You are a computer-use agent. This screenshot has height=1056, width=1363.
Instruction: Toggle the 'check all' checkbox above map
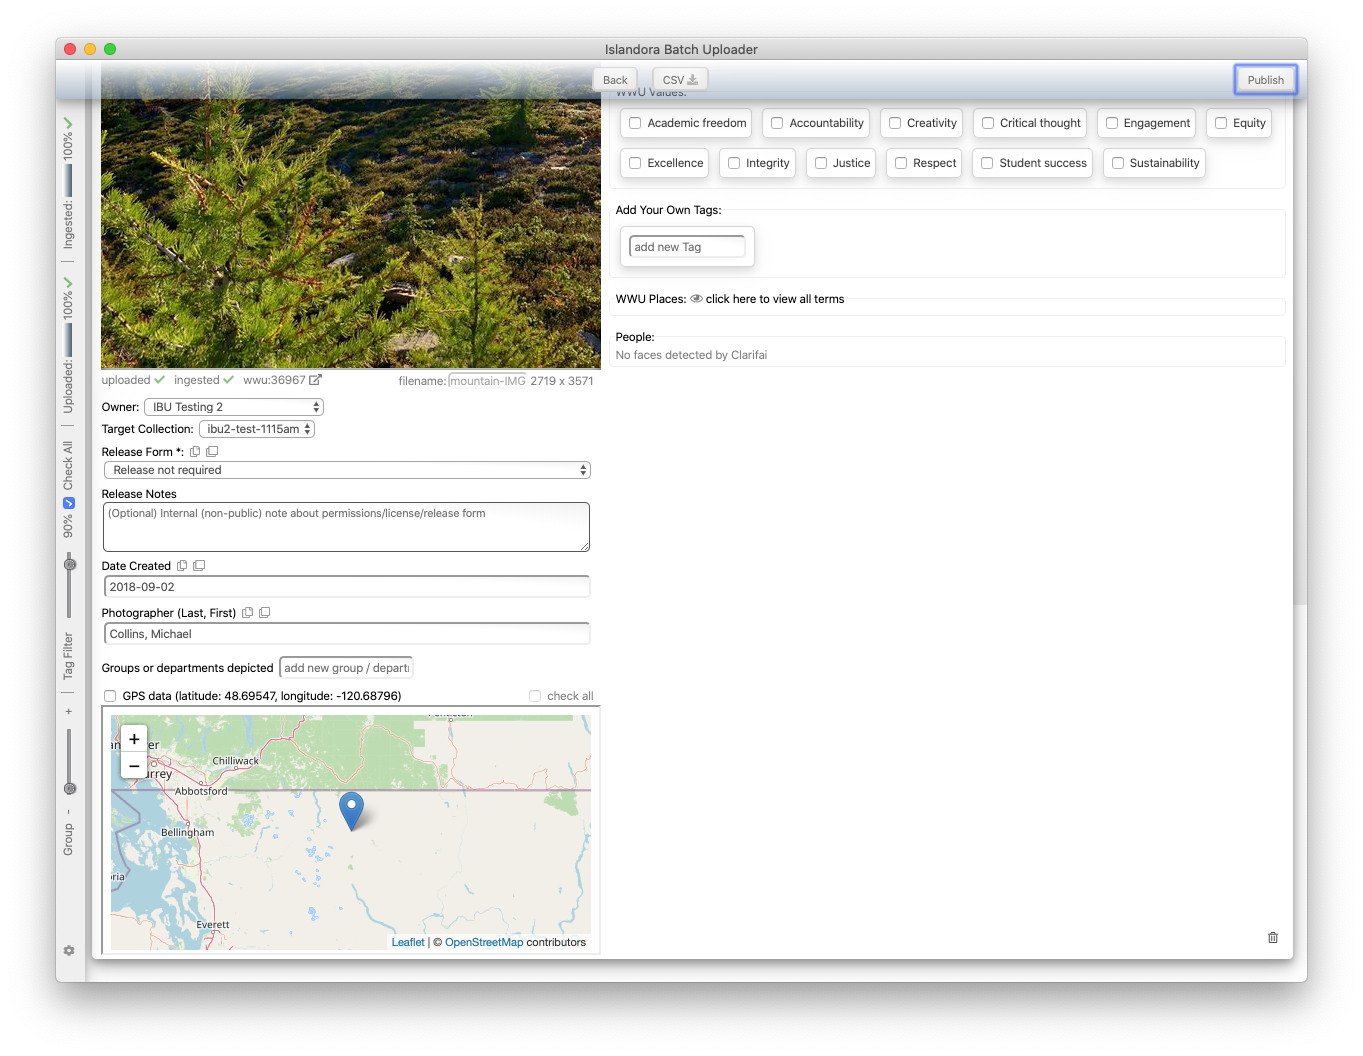pos(535,696)
